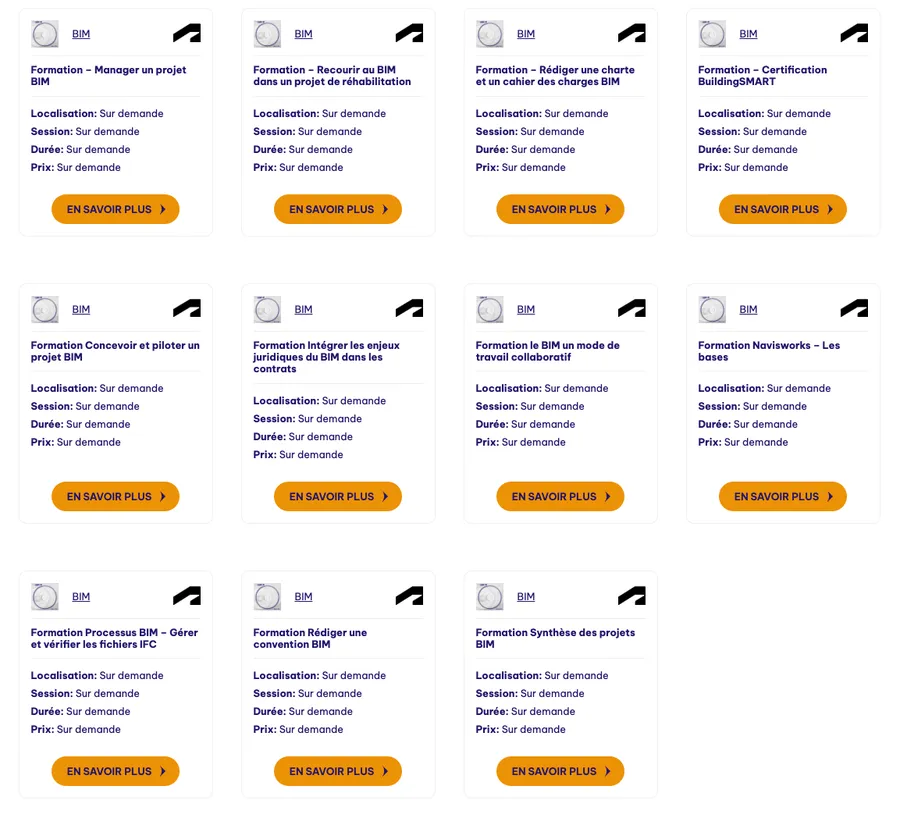Click En savoir plus for Synthèse des projets BIM

point(560,771)
